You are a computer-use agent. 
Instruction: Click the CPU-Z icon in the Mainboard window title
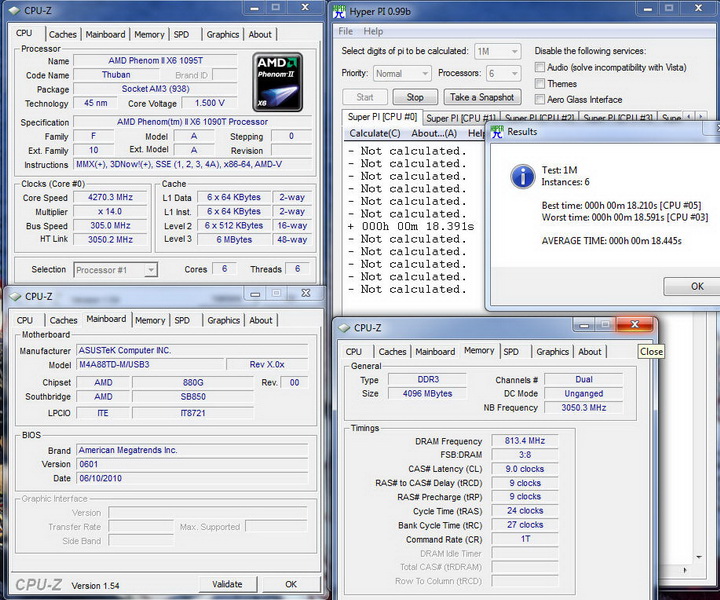16,297
